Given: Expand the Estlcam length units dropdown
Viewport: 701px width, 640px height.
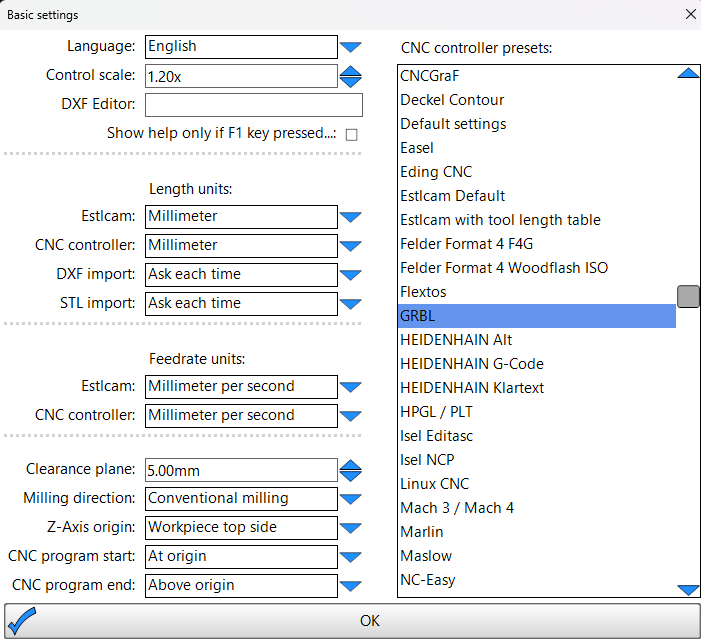Looking at the screenshot, I should 350,217.
